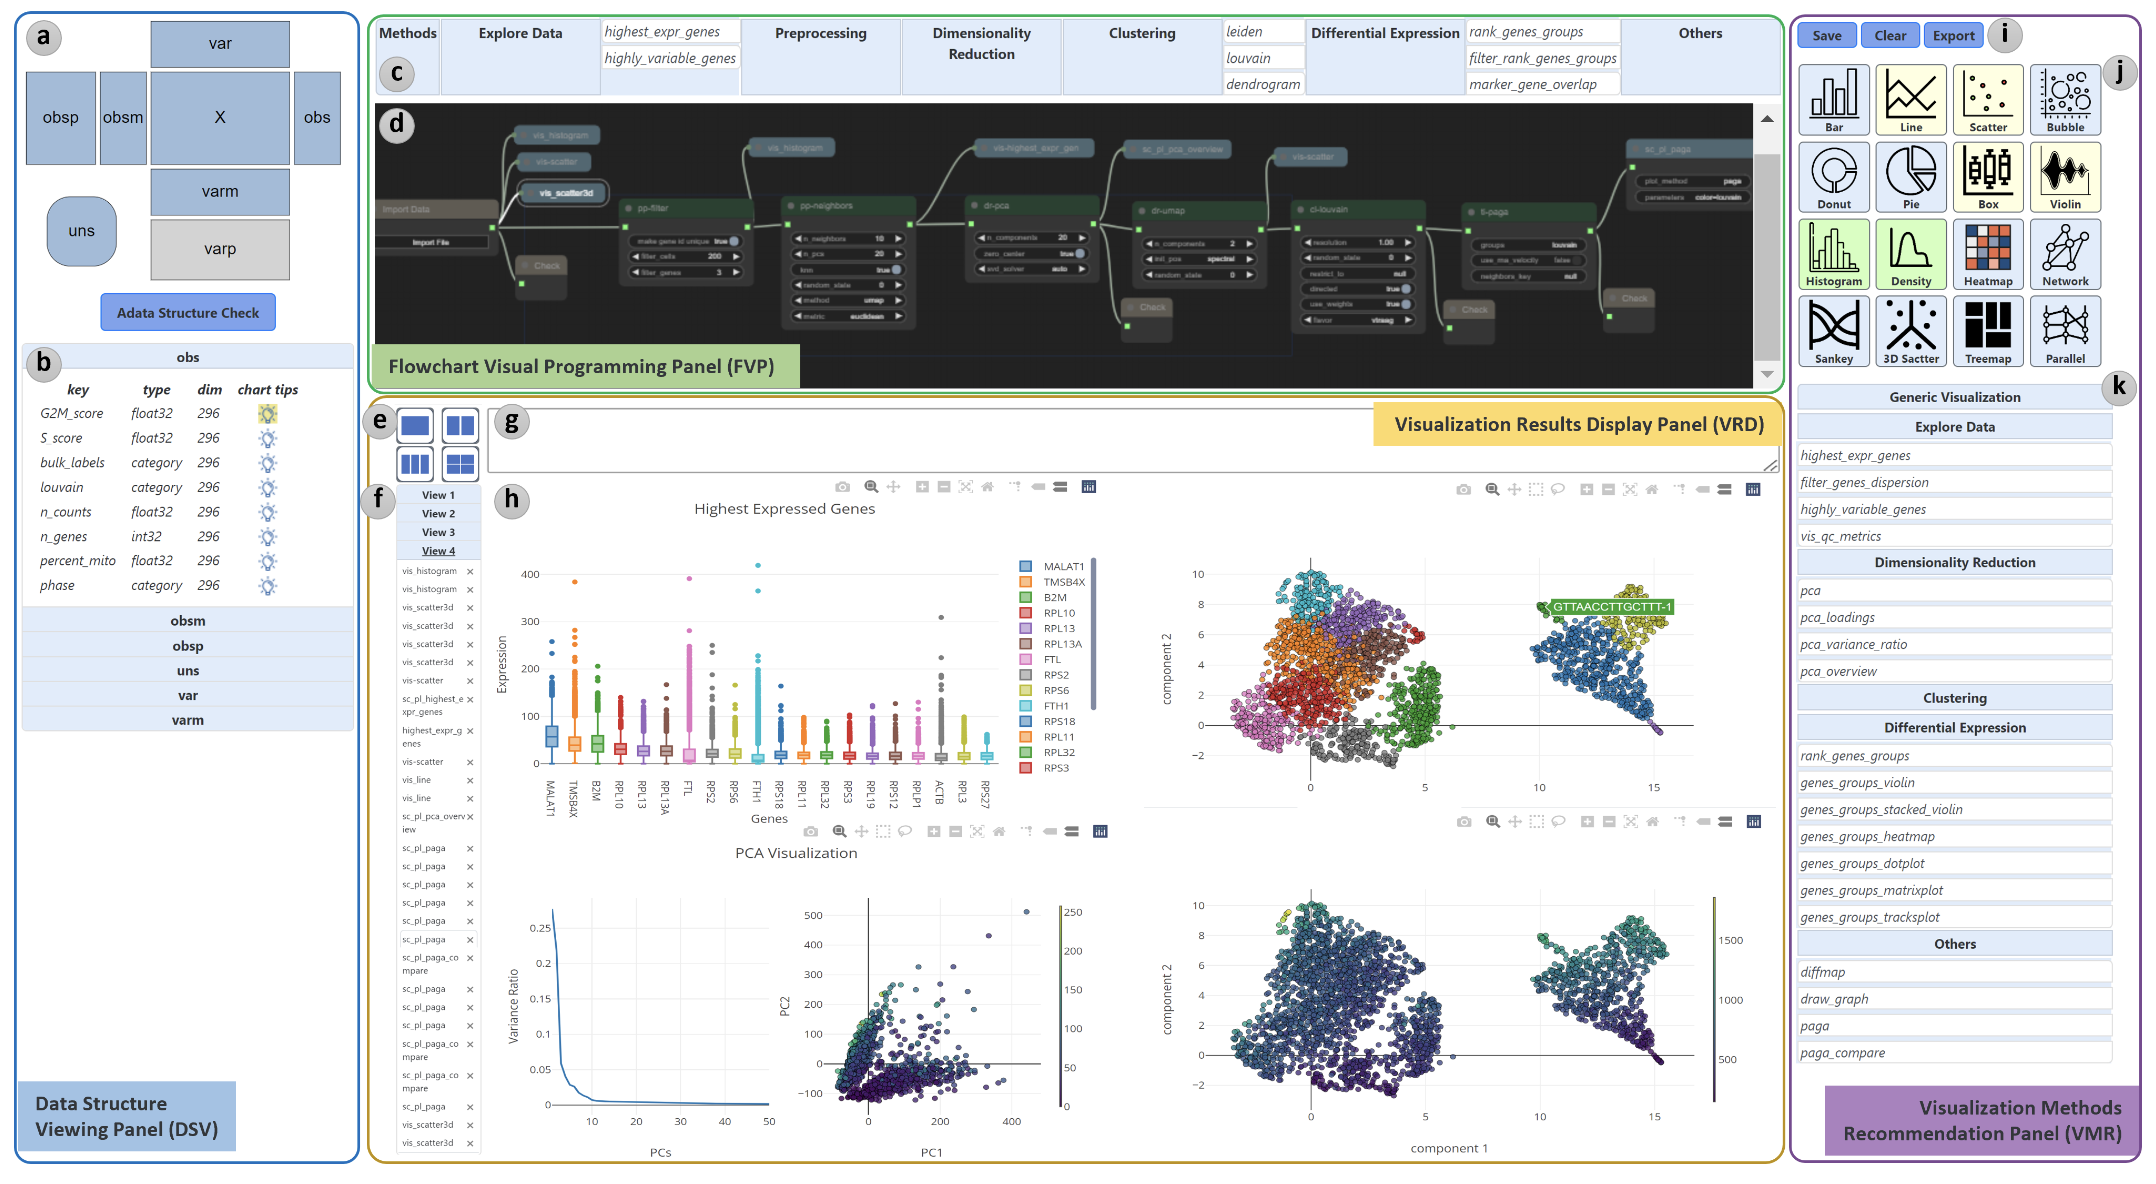This screenshot has height=1184, width=2156.
Task: Click the Bubble chart icon
Action: (2064, 99)
